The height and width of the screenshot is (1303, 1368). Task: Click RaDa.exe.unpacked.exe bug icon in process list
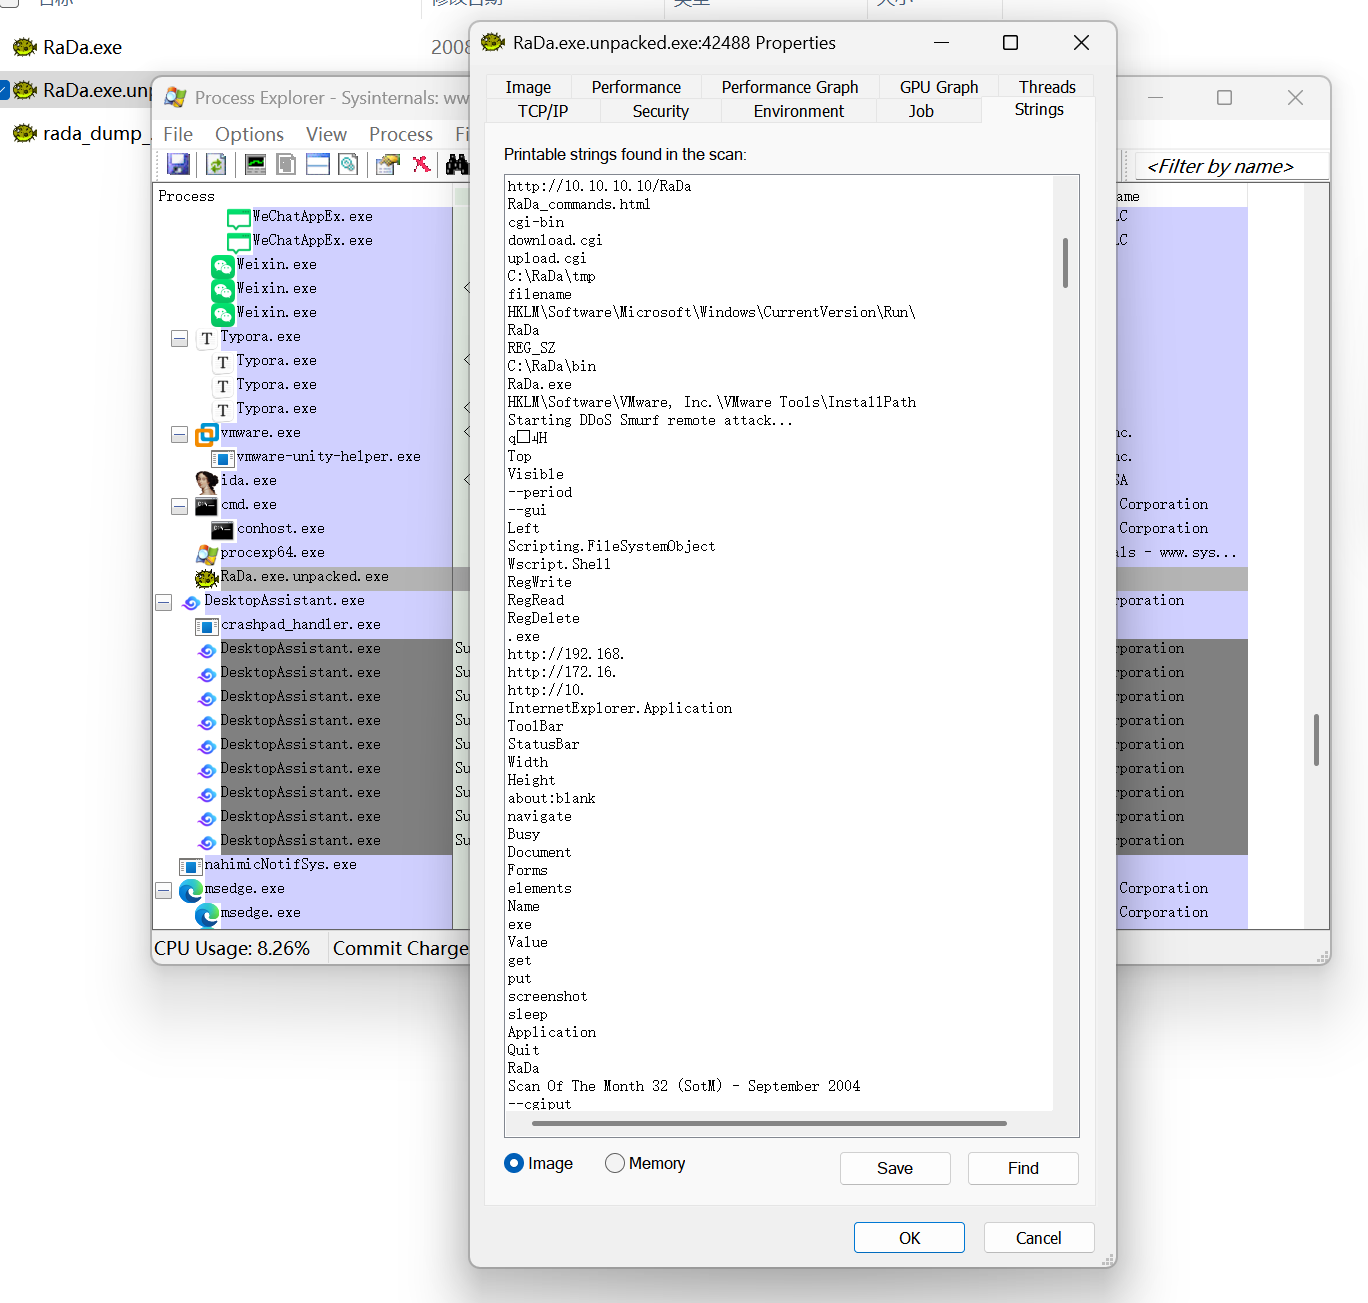point(207,578)
